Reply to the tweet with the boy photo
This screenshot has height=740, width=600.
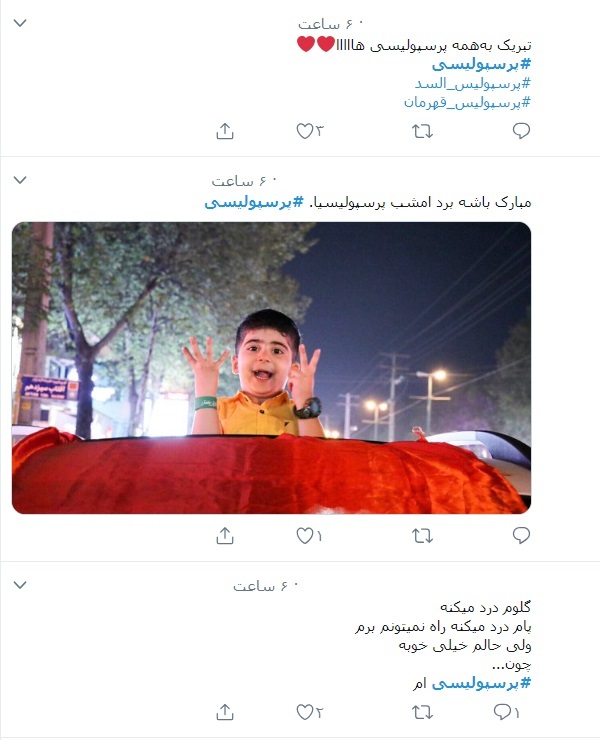(521, 535)
